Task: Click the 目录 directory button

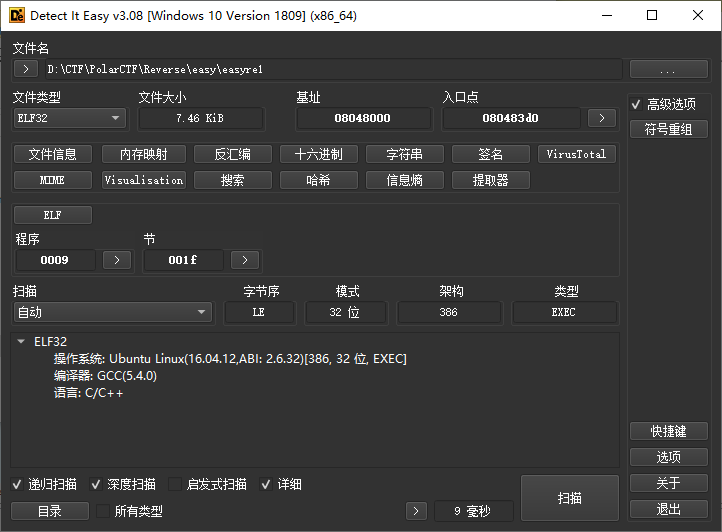Action: pos(50,511)
